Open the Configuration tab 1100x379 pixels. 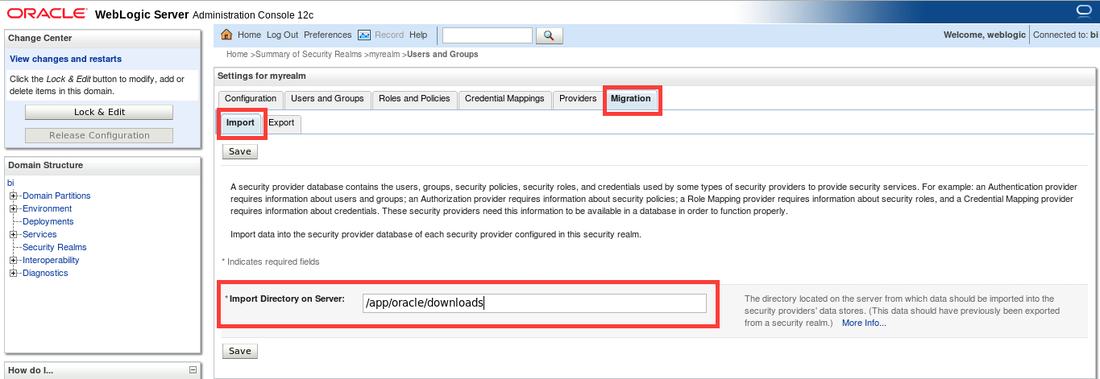(251, 99)
